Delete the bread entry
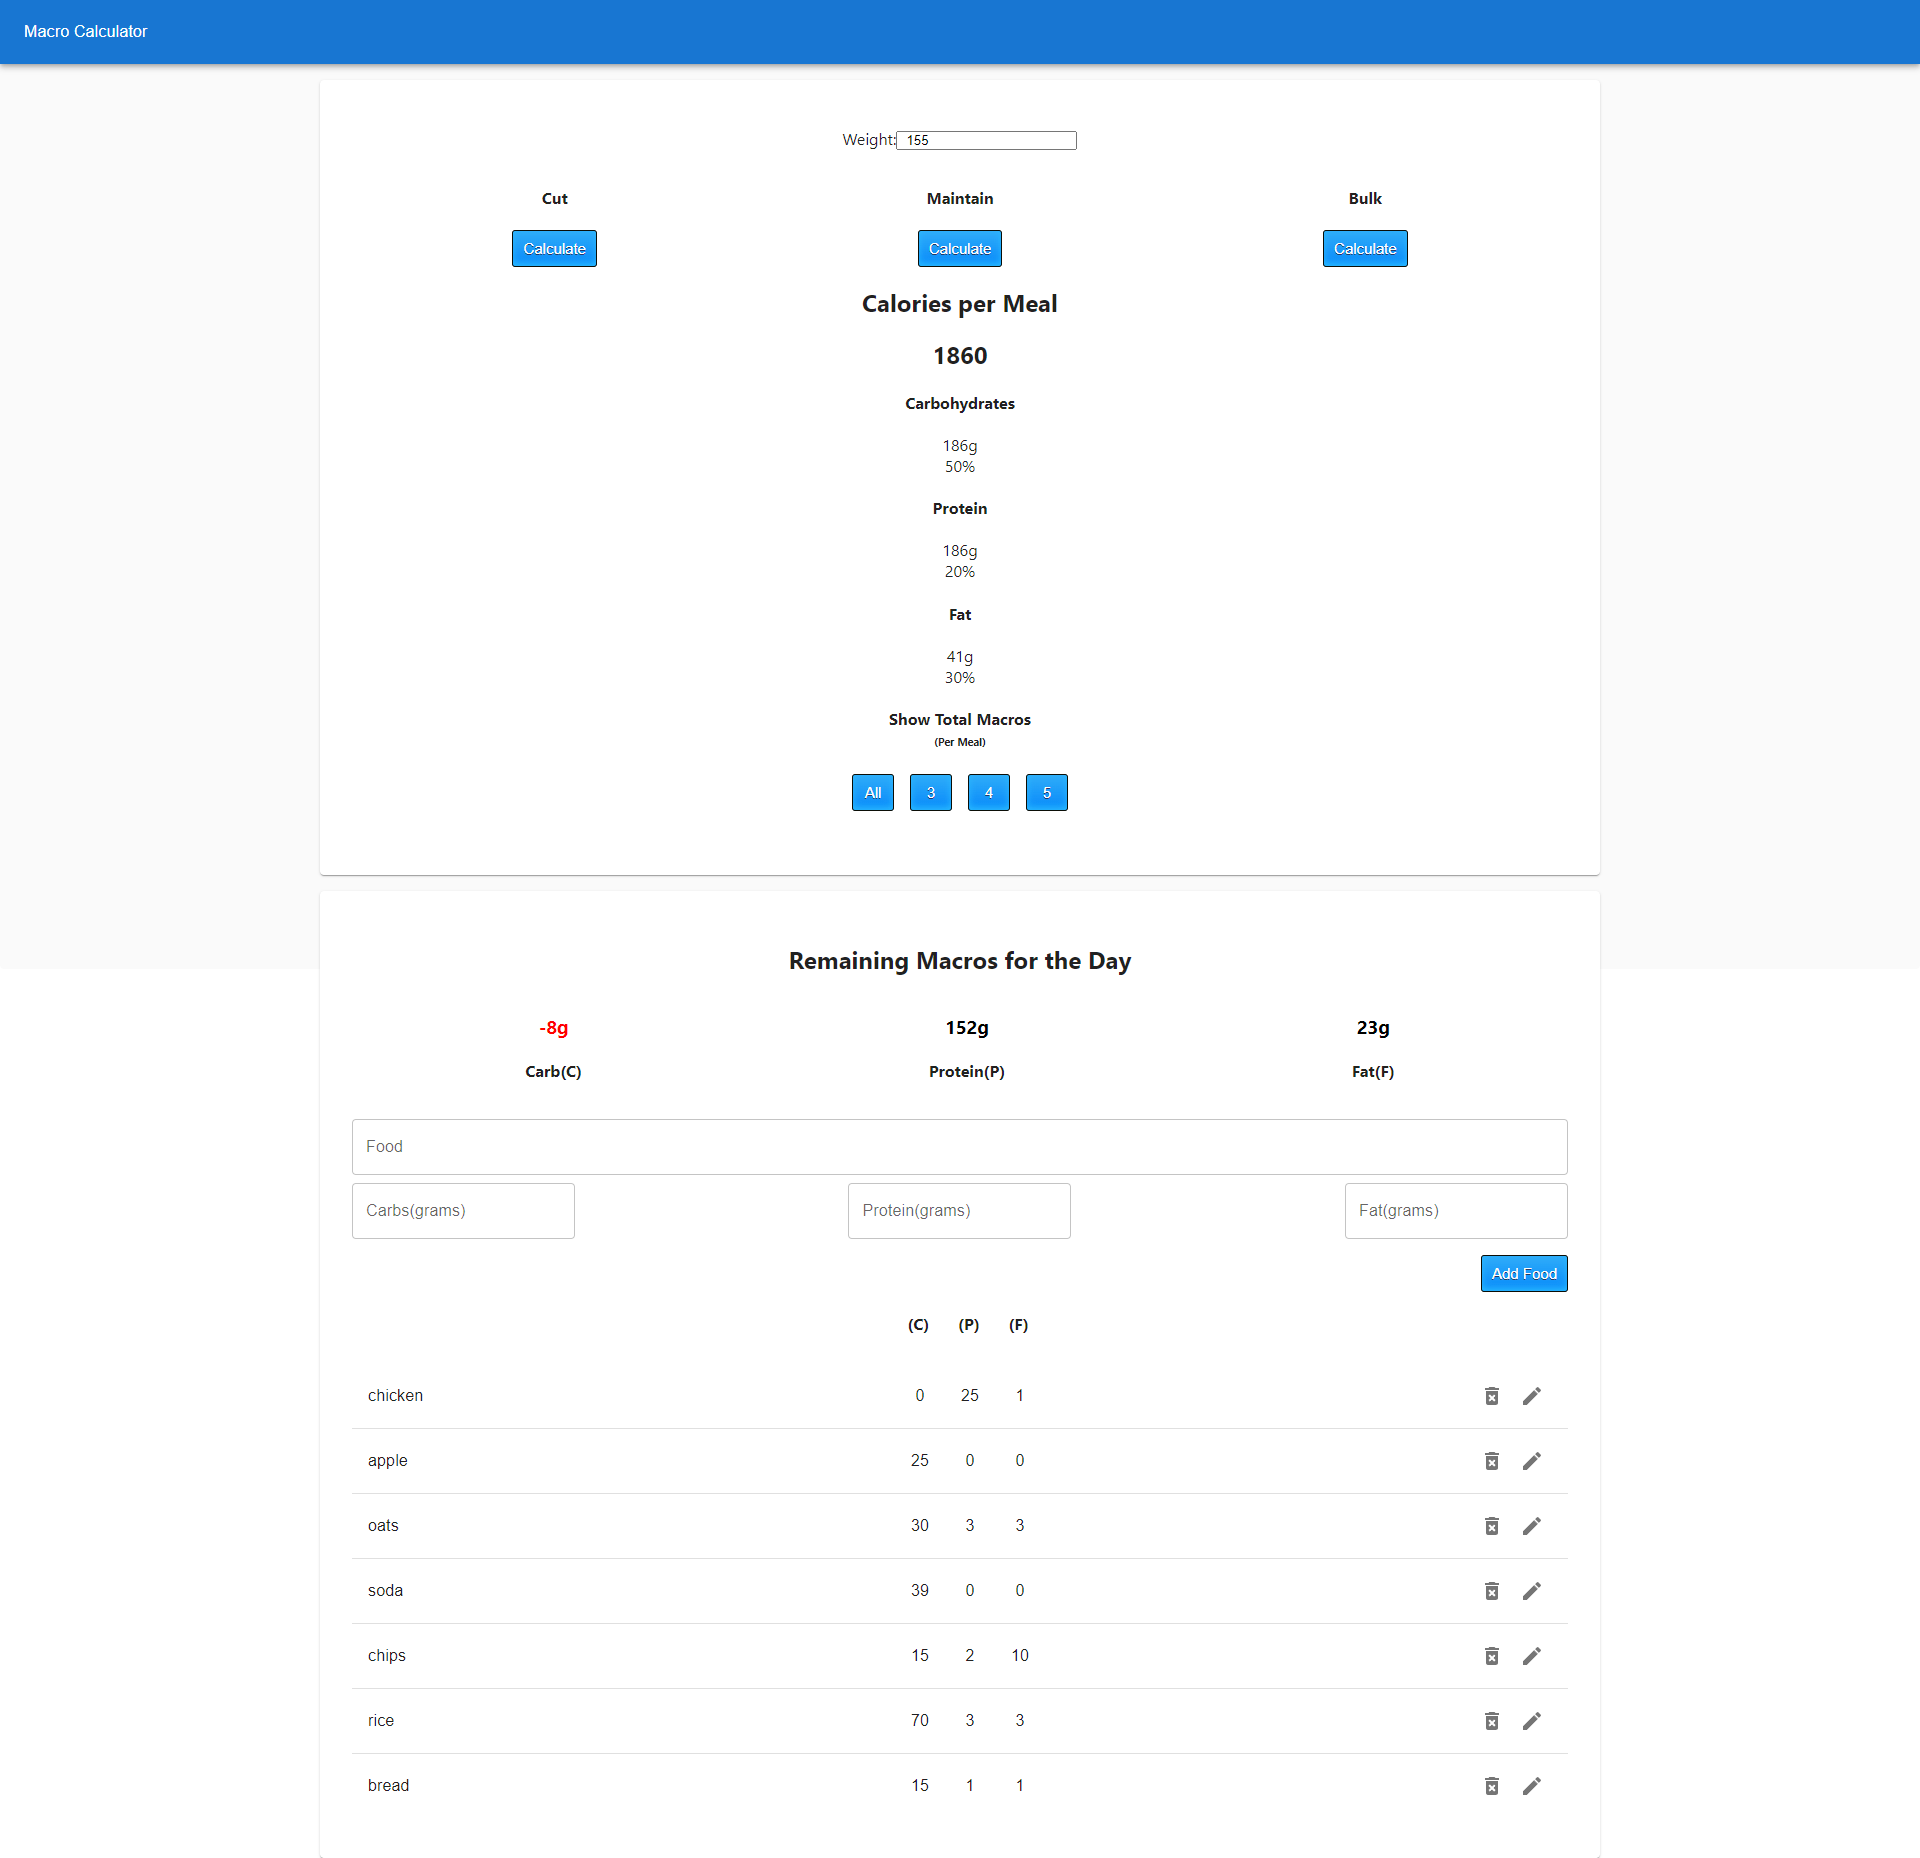 tap(1491, 1786)
